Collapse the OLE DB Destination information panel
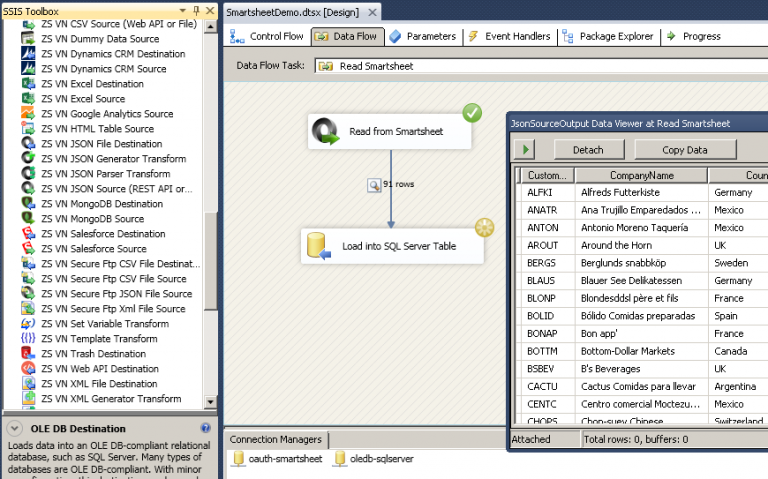The width and height of the screenshot is (768, 479). [x=15, y=429]
